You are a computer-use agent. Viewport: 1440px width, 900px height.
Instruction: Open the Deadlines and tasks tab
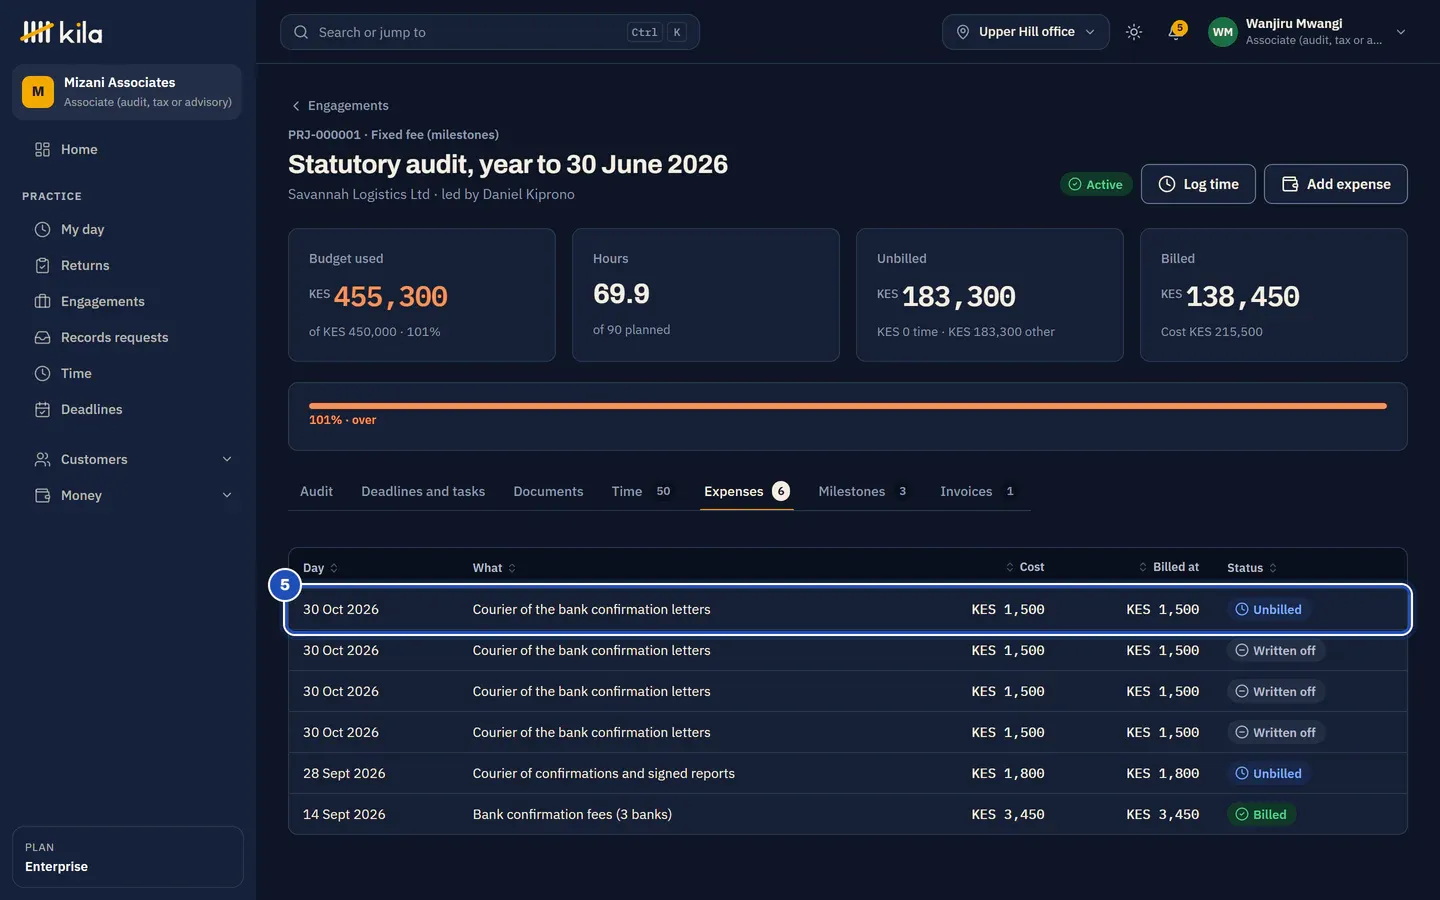[x=423, y=491]
